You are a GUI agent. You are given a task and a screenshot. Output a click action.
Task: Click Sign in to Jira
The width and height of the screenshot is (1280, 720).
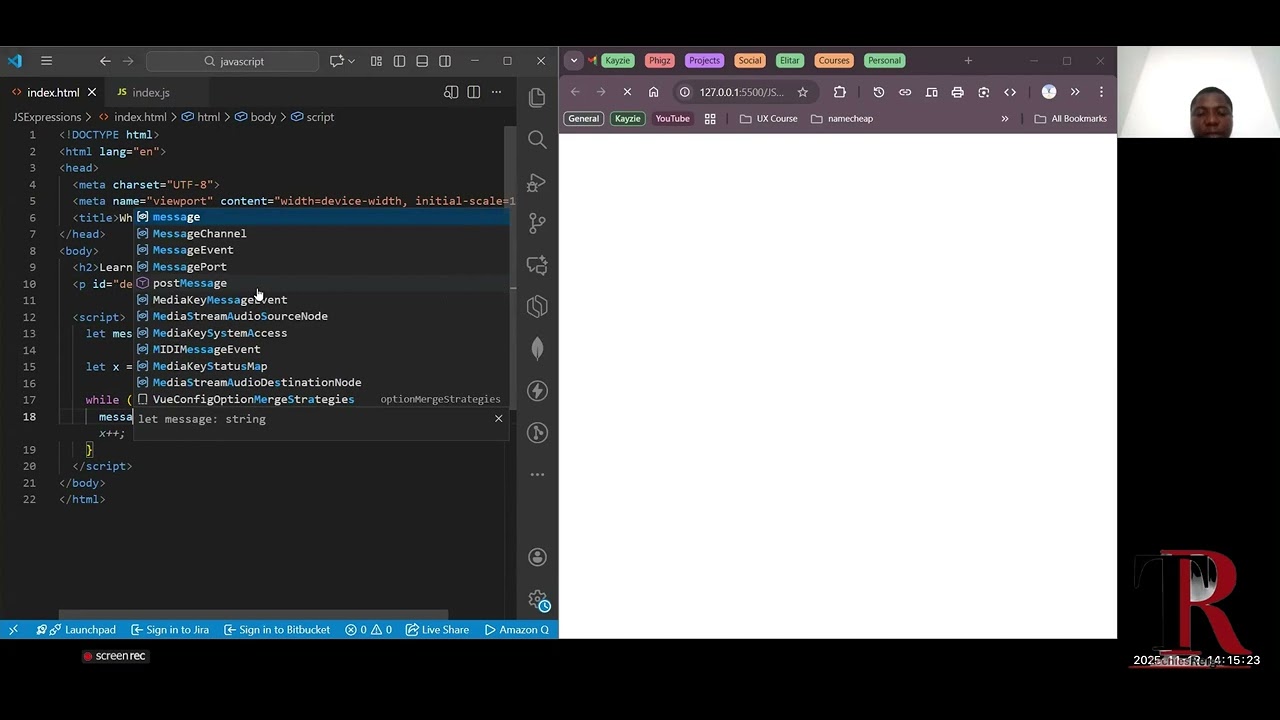pos(169,629)
